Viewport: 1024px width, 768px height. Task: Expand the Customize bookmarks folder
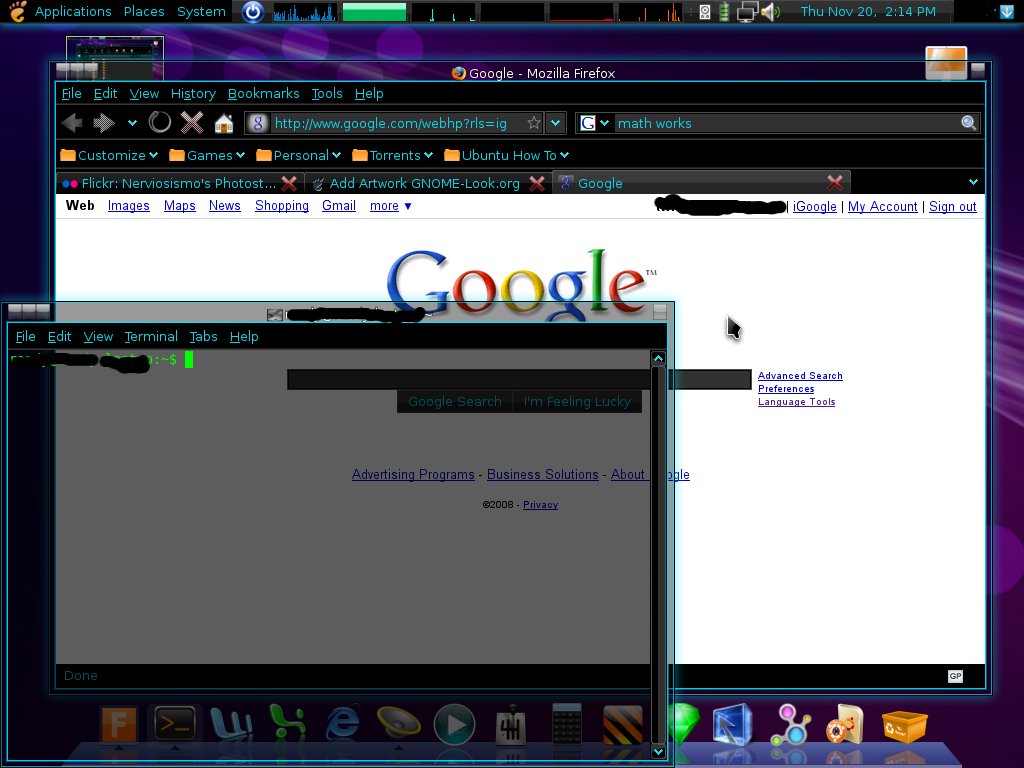tap(109, 155)
